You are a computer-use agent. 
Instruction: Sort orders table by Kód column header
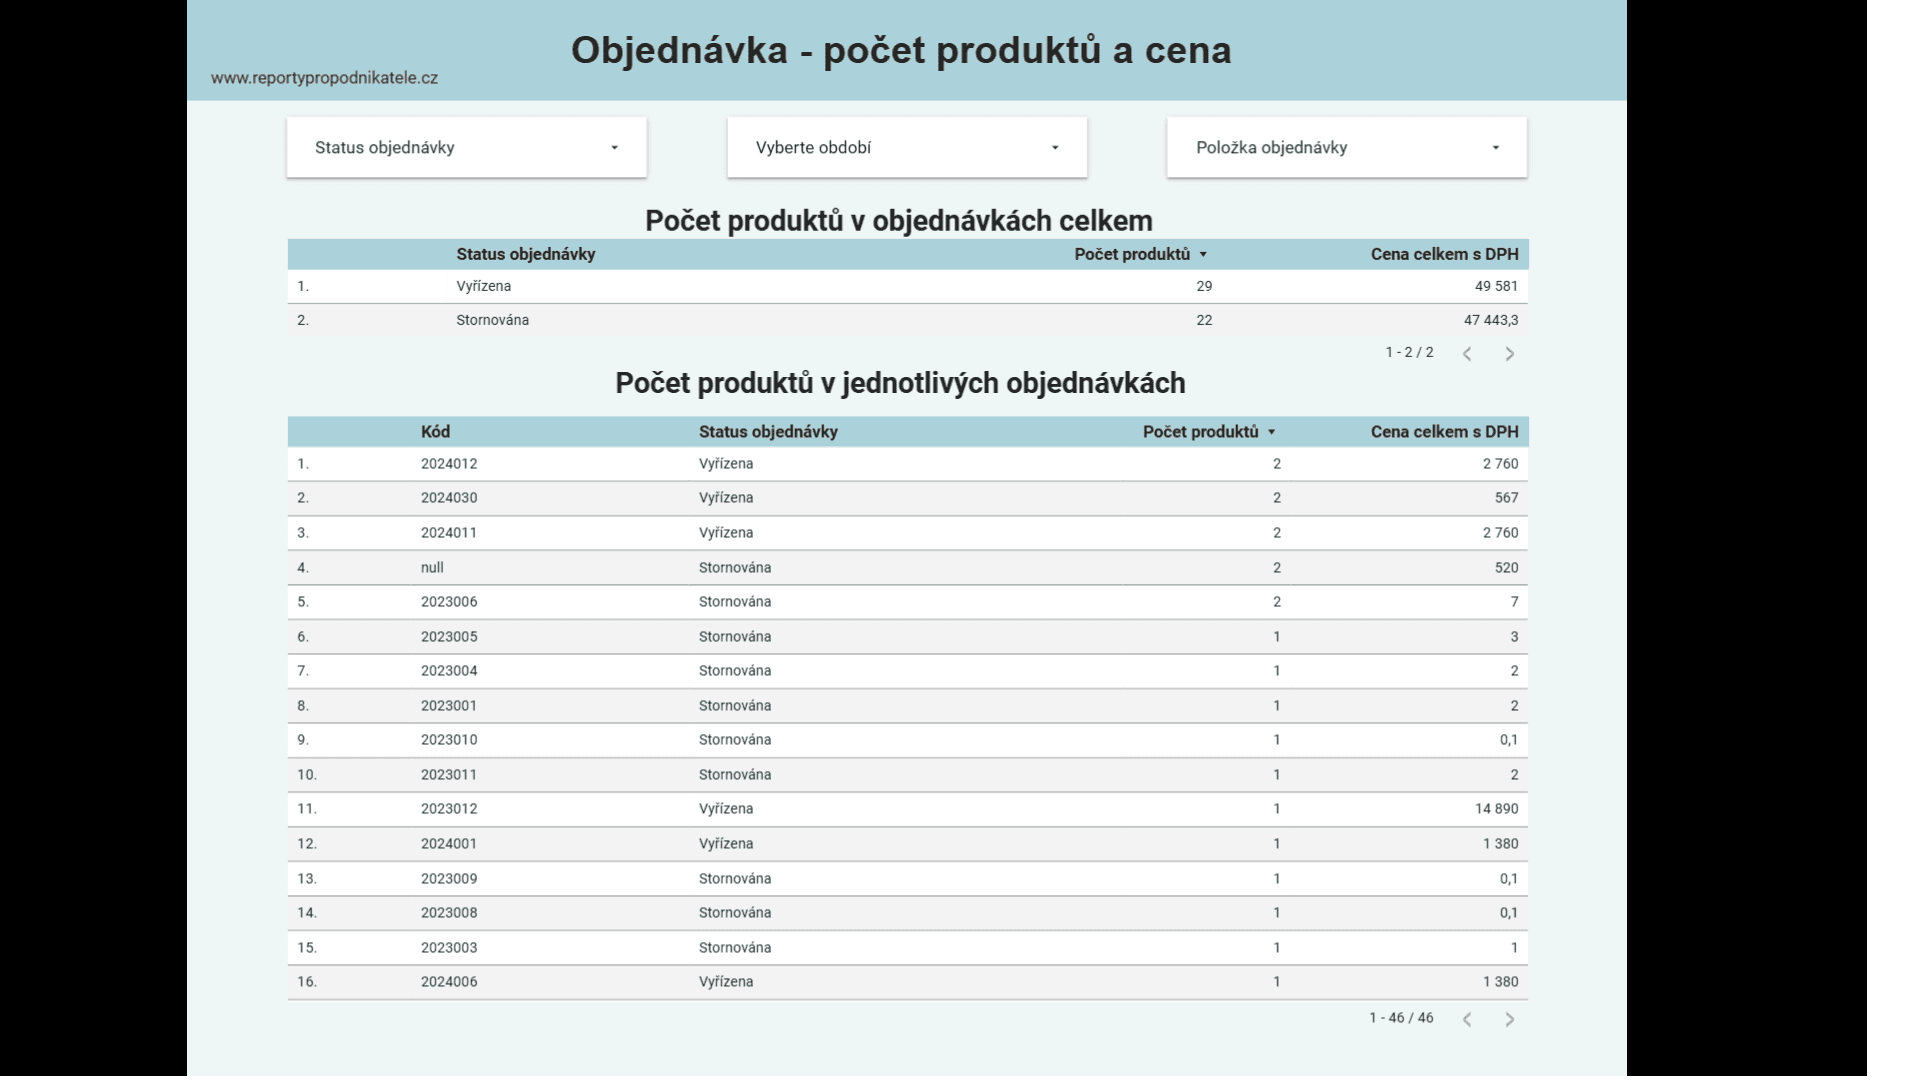[x=435, y=432]
